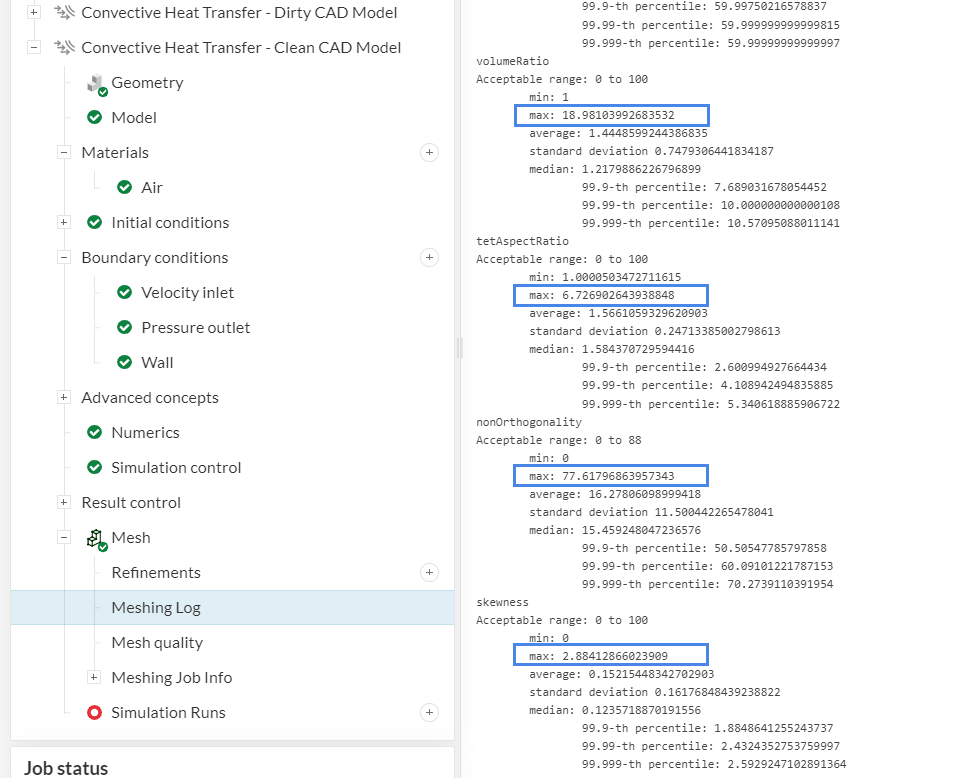Select Advanced concepts item
Image resolution: width=967 pixels, height=778 pixels.
click(150, 398)
